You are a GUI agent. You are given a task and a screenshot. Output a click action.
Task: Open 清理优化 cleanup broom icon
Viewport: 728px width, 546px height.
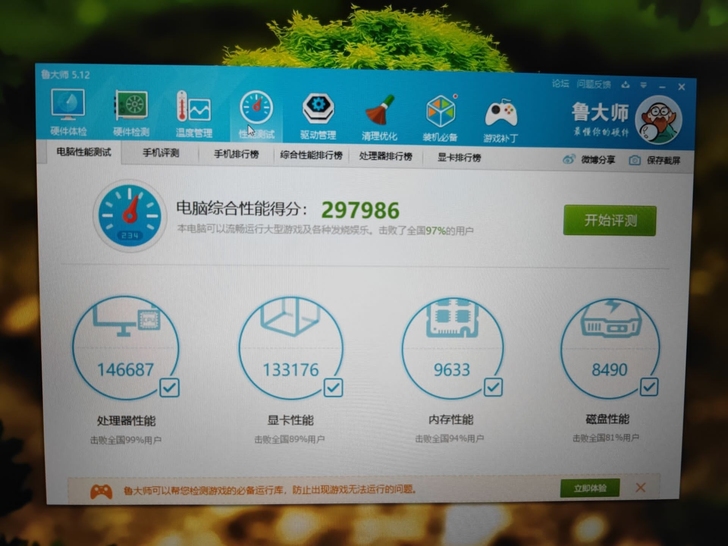(x=379, y=117)
